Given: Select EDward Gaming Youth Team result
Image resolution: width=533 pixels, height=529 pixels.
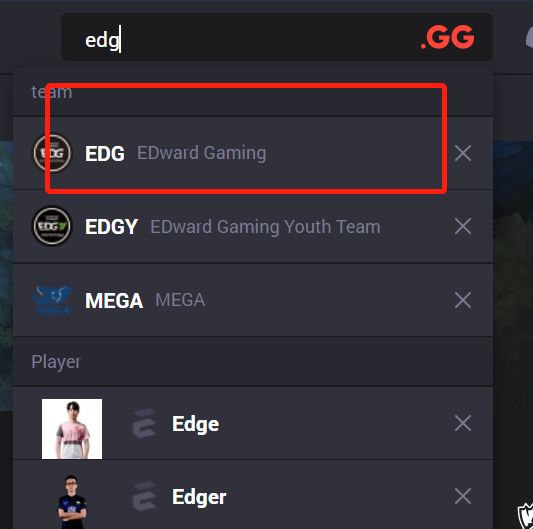Looking at the screenshot, I should tap(253, 226).
